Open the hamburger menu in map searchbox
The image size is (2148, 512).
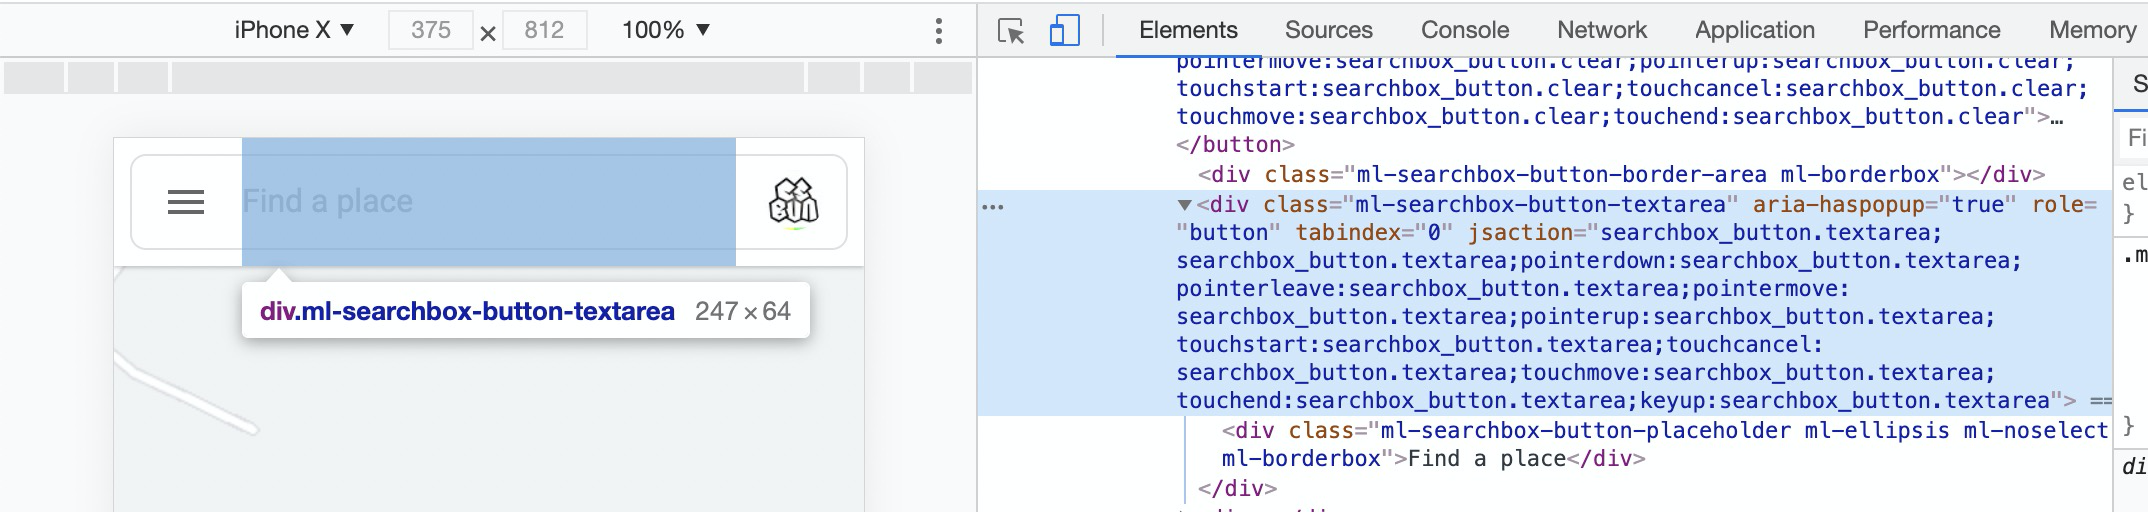186,203
